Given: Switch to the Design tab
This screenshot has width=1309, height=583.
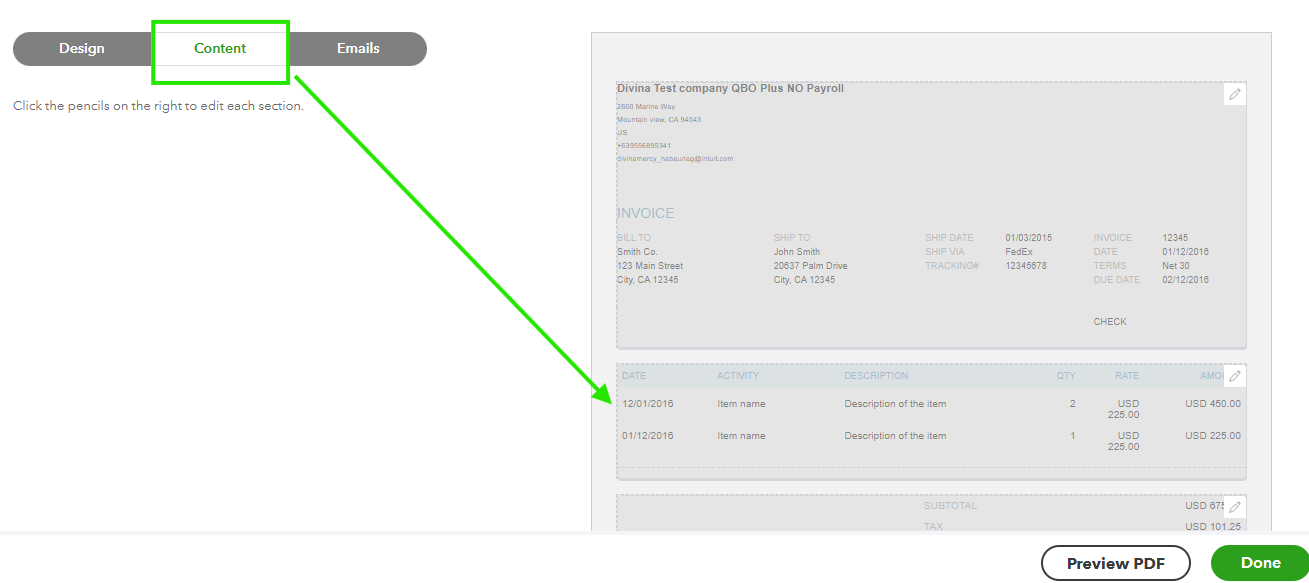Looking at the screenshot, I should (81, 47).
